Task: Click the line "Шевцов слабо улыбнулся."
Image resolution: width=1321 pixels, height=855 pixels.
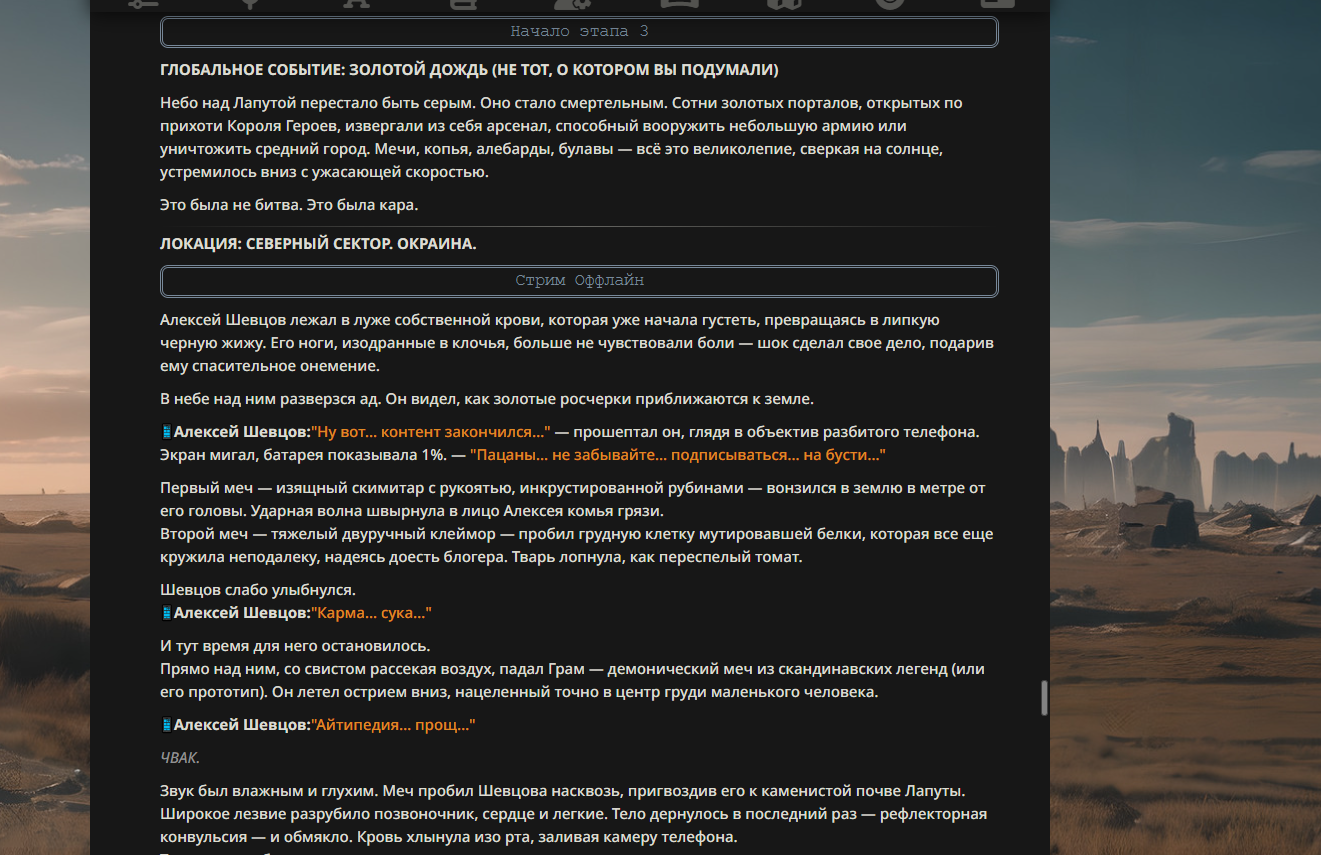Action: point(258,590)
